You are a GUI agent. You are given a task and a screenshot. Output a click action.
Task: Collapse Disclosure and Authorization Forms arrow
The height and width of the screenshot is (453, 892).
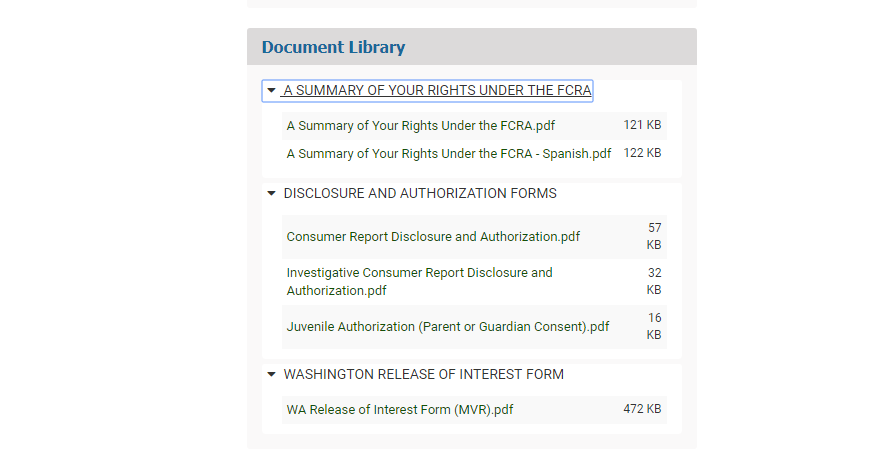coord(271,194)
